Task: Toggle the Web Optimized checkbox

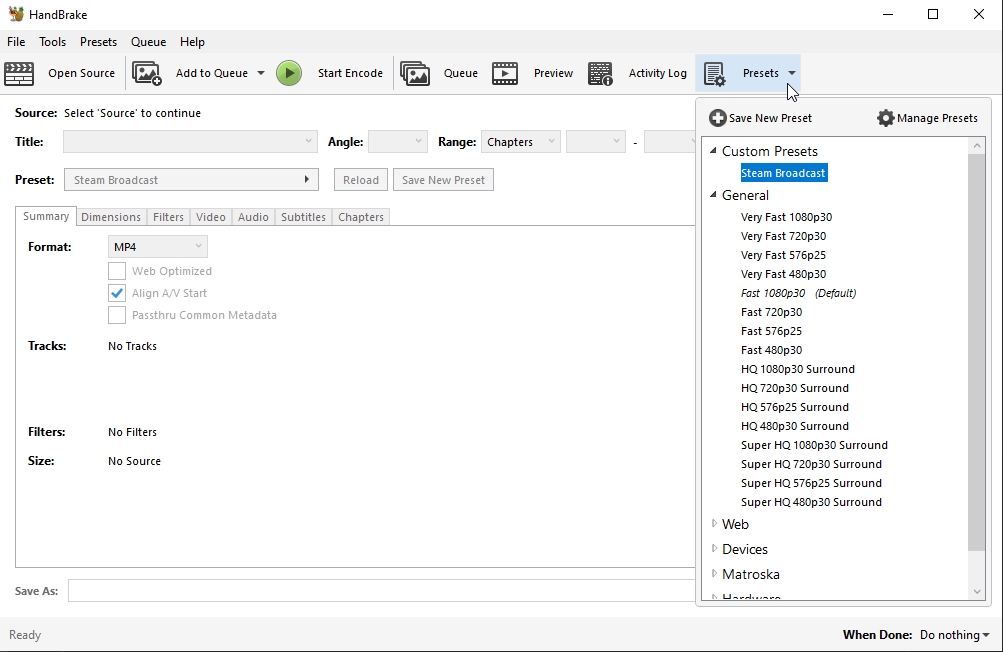Action: 116,271
